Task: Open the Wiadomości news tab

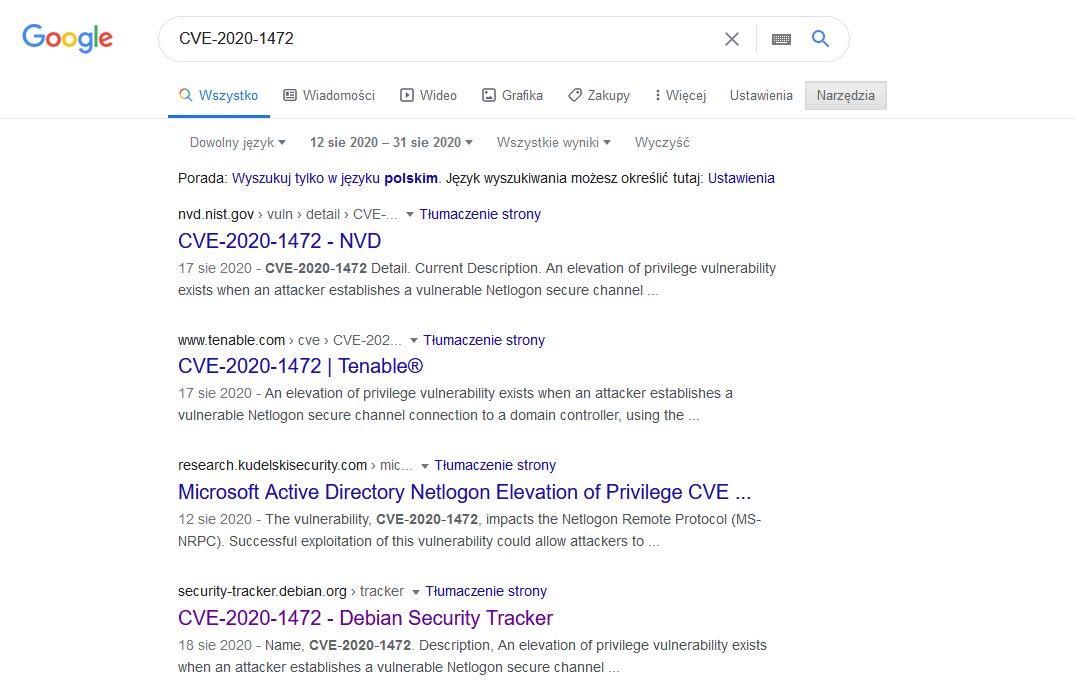Action: pos(329,95)
